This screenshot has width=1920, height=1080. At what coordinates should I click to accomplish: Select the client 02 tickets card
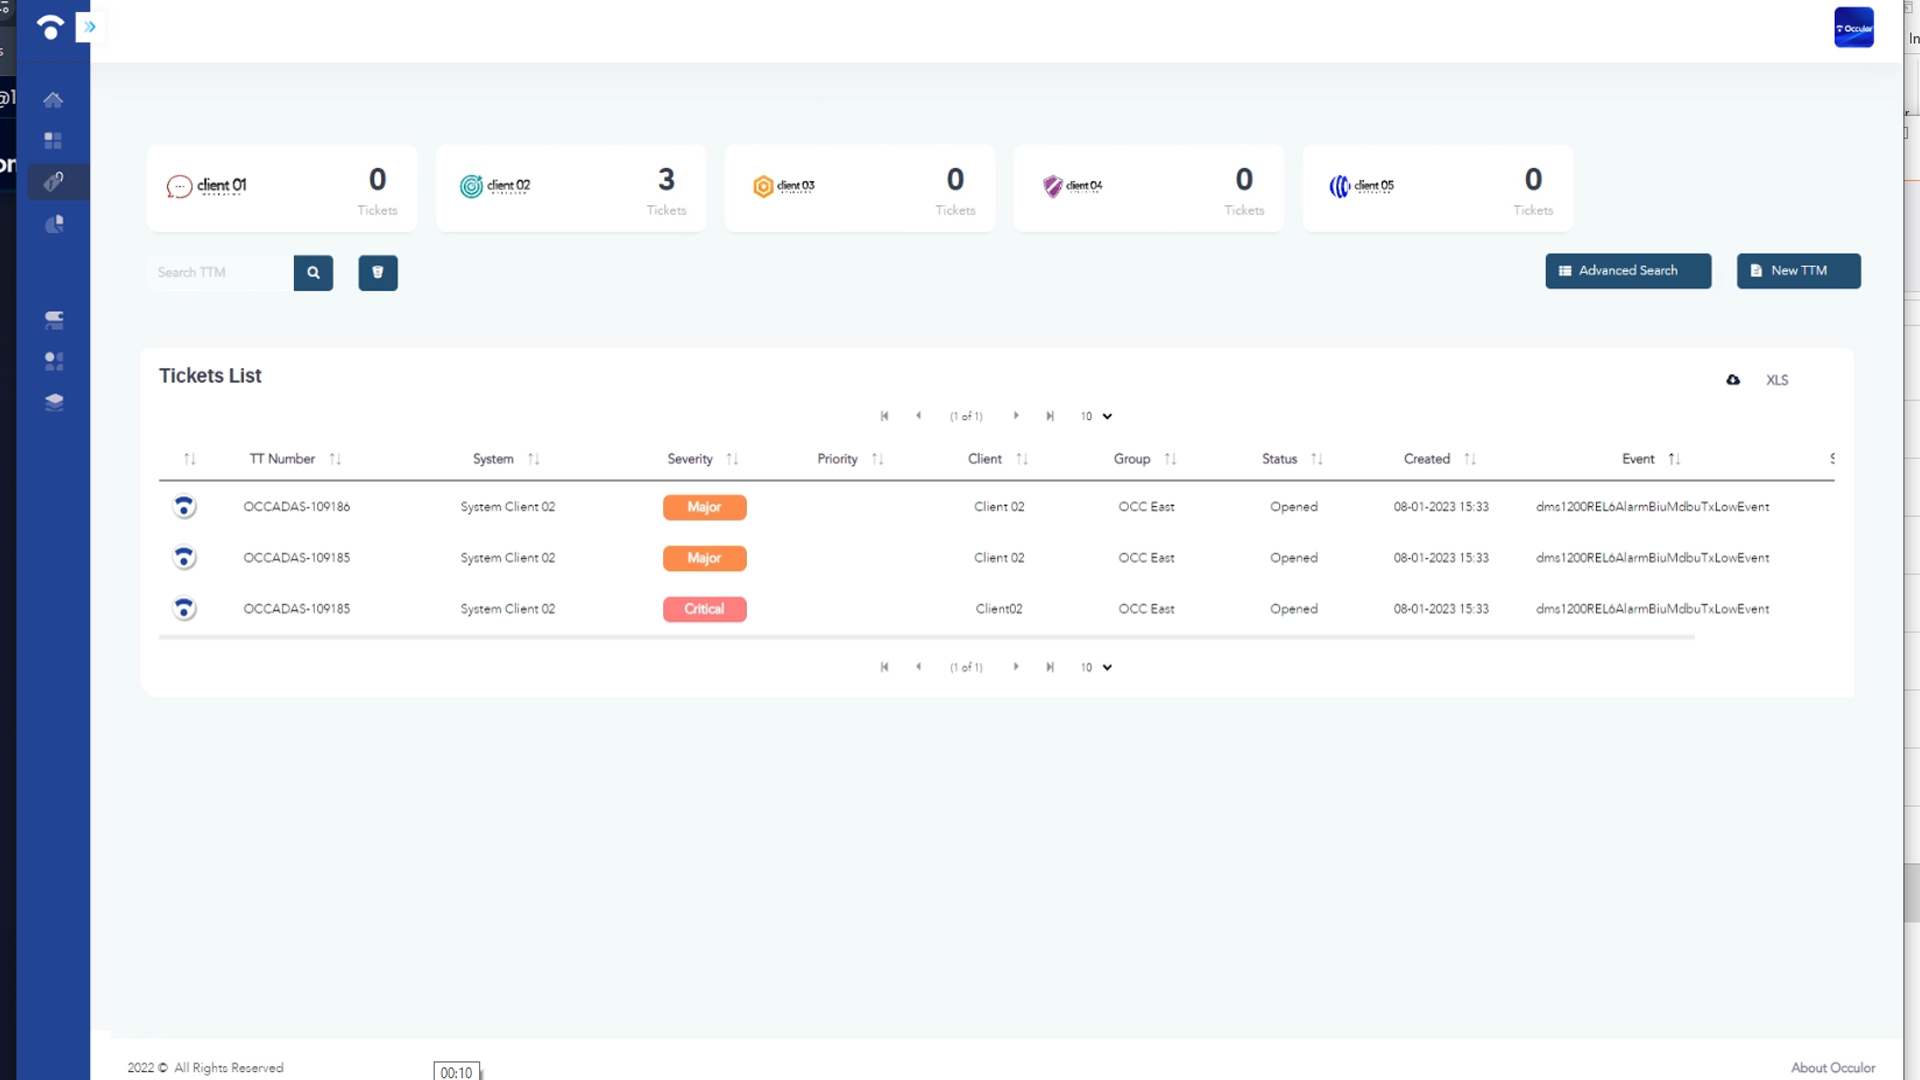click(571, 188)
